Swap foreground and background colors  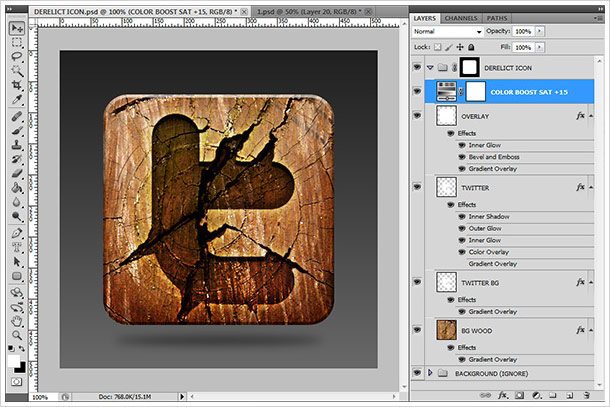point(21,349)
